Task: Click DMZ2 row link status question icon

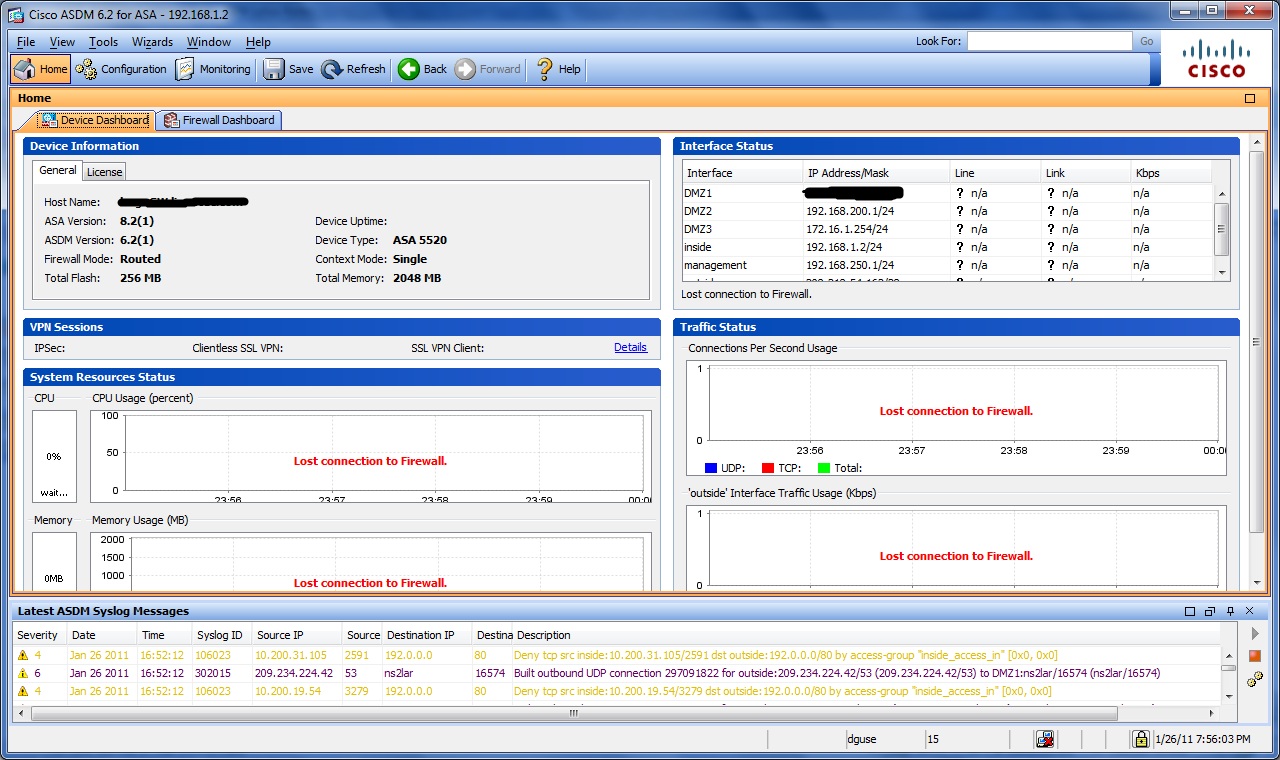Action: click(x=1051, y=211)
